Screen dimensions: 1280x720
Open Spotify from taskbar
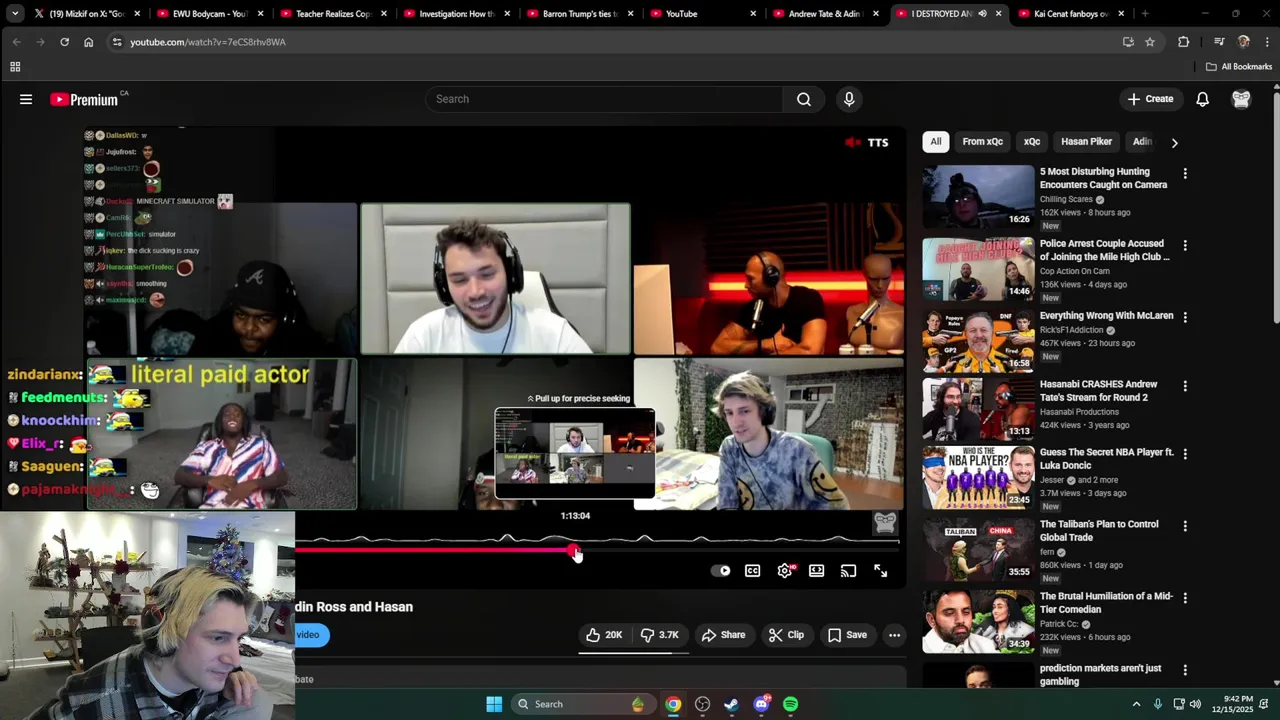[x=791, y=704]
